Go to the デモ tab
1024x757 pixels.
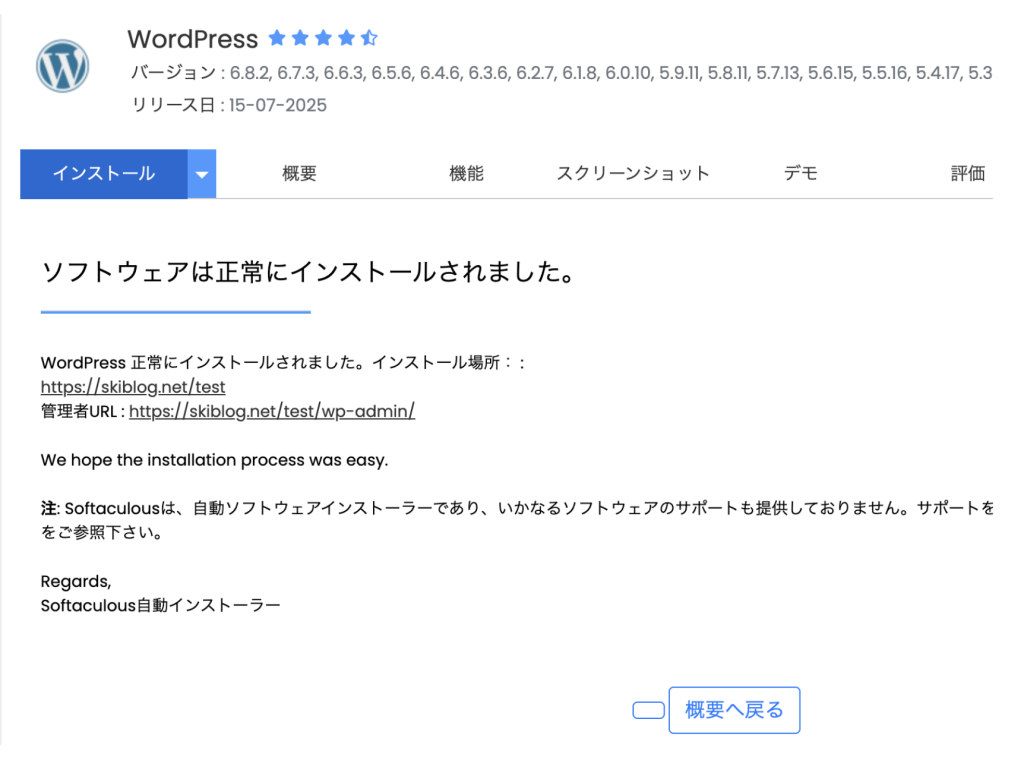(x=800, y=174)
